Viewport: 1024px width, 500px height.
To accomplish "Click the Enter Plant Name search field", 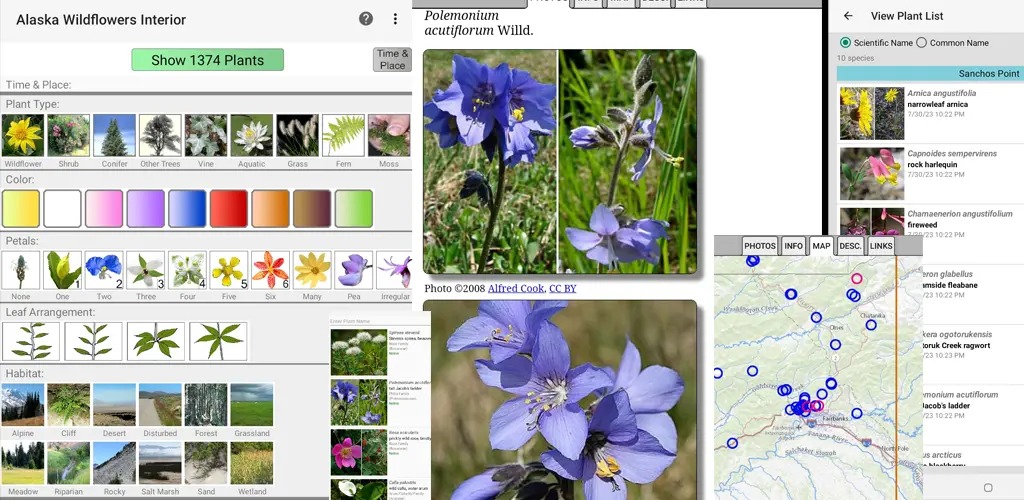I will coord(380,320).
